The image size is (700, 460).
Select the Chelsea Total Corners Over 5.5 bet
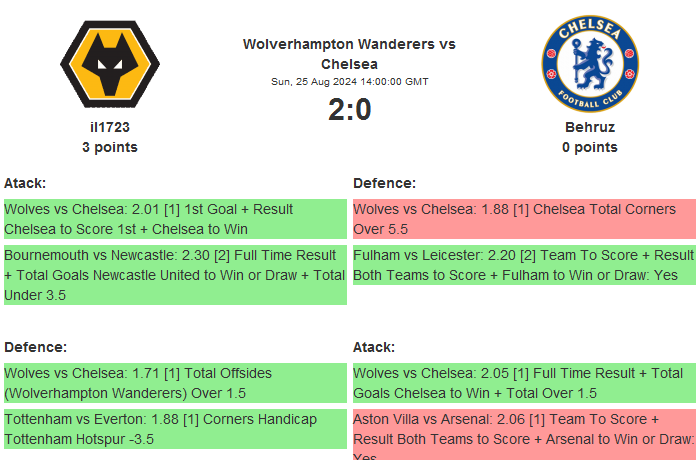524,219
